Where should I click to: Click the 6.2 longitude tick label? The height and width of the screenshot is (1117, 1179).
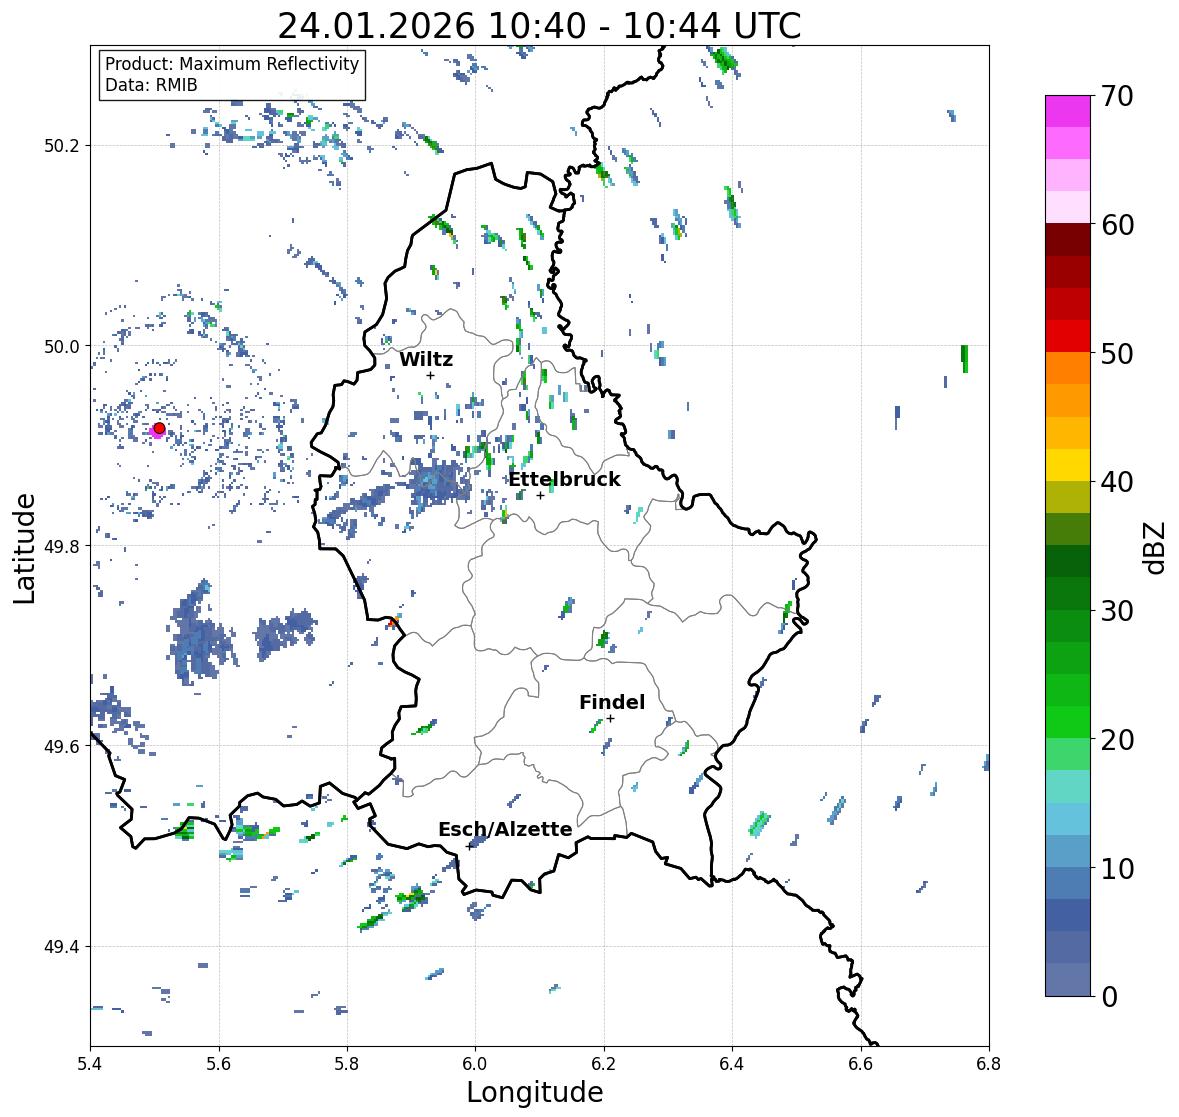coord(604,1064)
